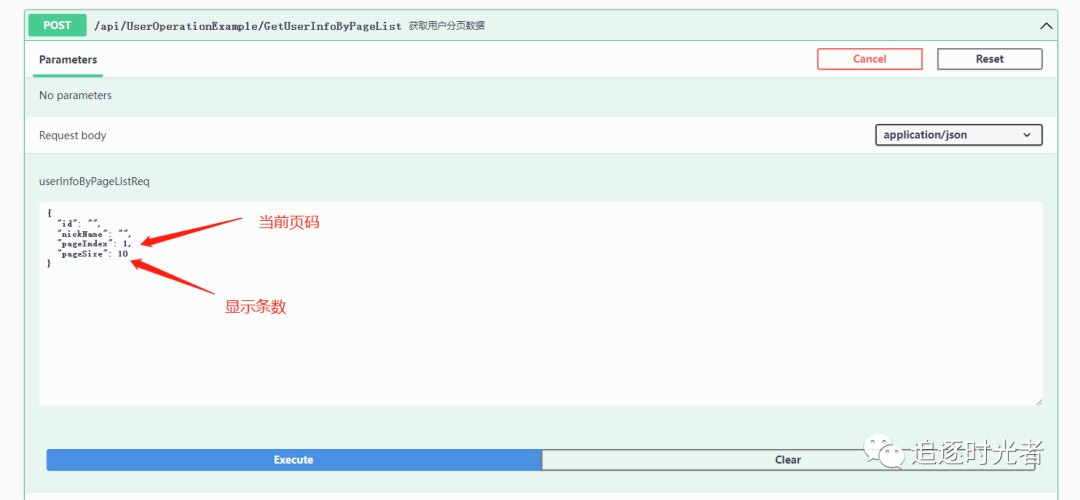
Task: Click the Clear button
Action: click(787, 460)
